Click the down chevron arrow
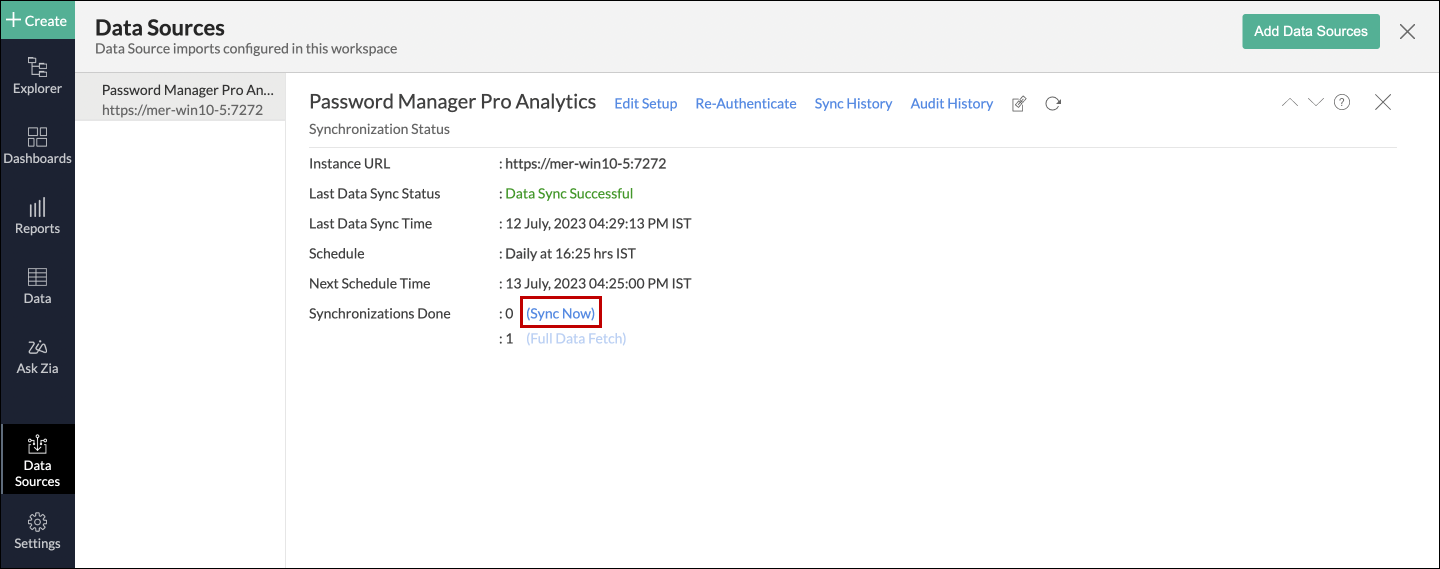The image size is (1440, 569). [x=1316, y=102]
